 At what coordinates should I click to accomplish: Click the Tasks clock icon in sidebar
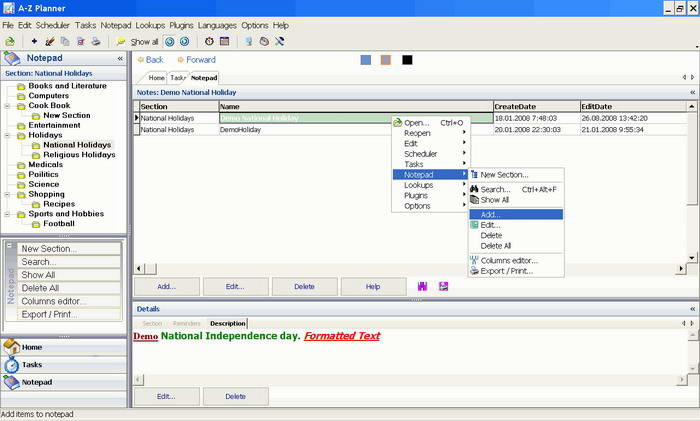coord(12,364)
